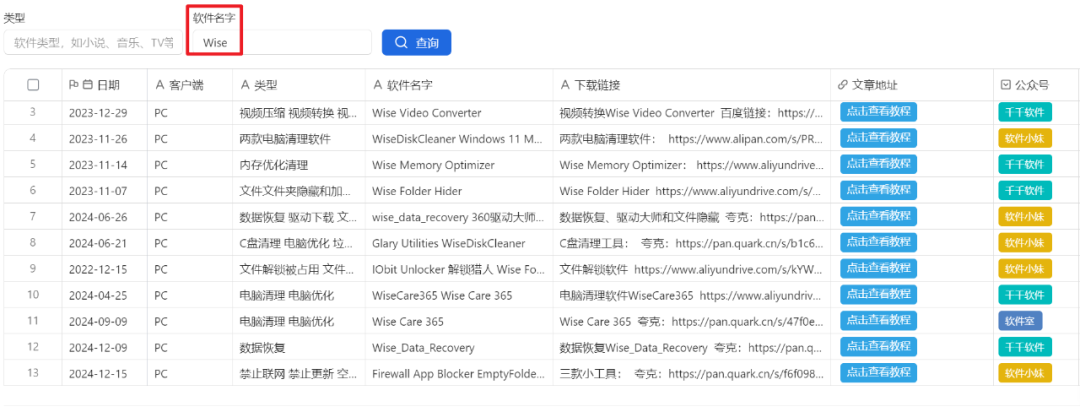This screenshot has height=412, width=1080.
Task: Open 点击查看教程 for IObit Unlocker row
Action: (x=878, y=269)
